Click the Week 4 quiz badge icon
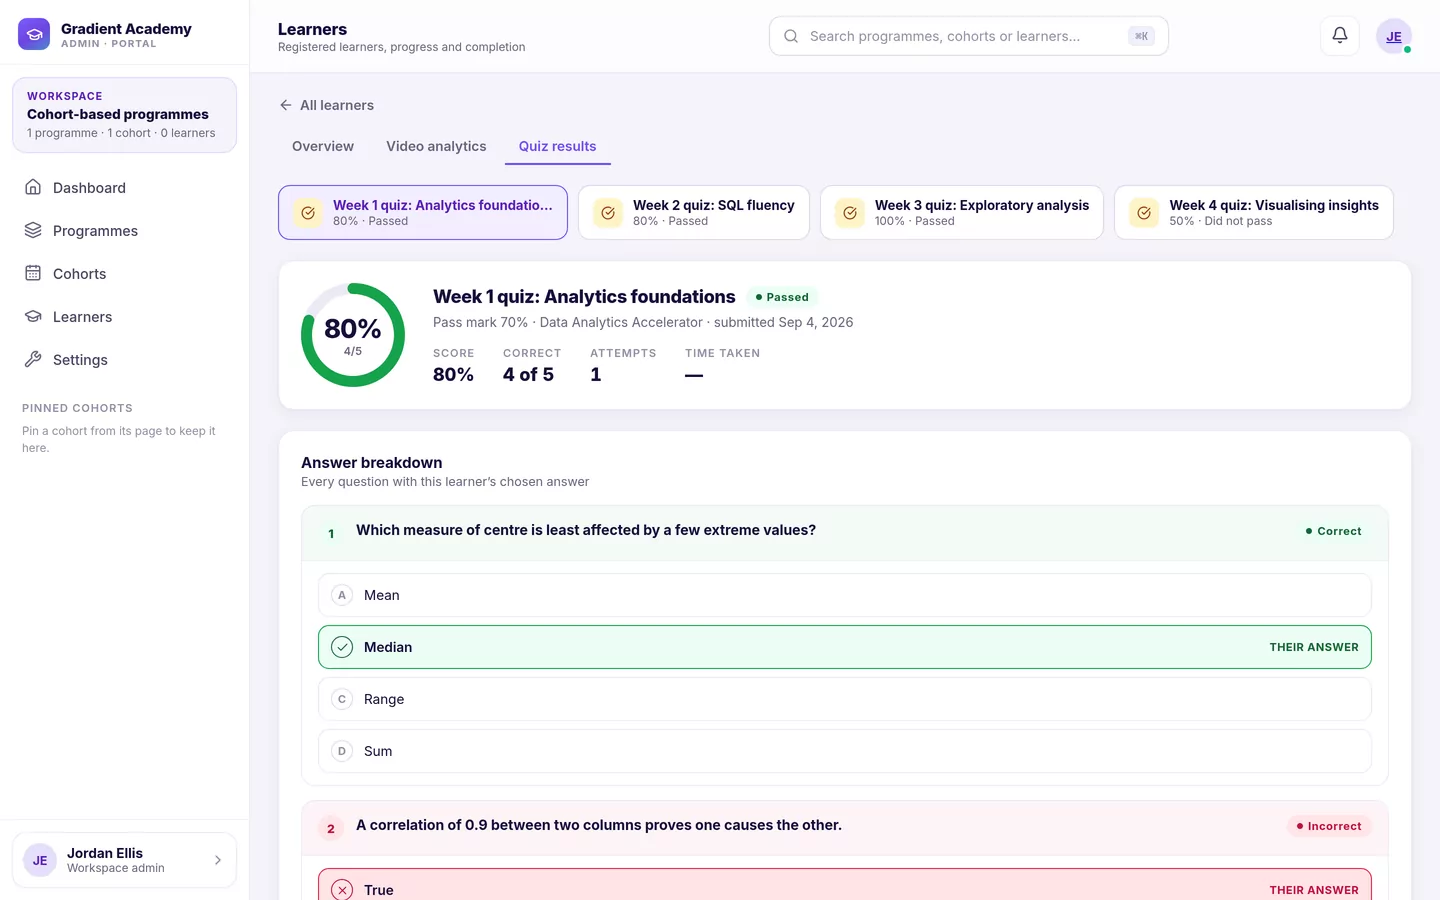This screenshot has height=900, width=1440. (1144, 213)
